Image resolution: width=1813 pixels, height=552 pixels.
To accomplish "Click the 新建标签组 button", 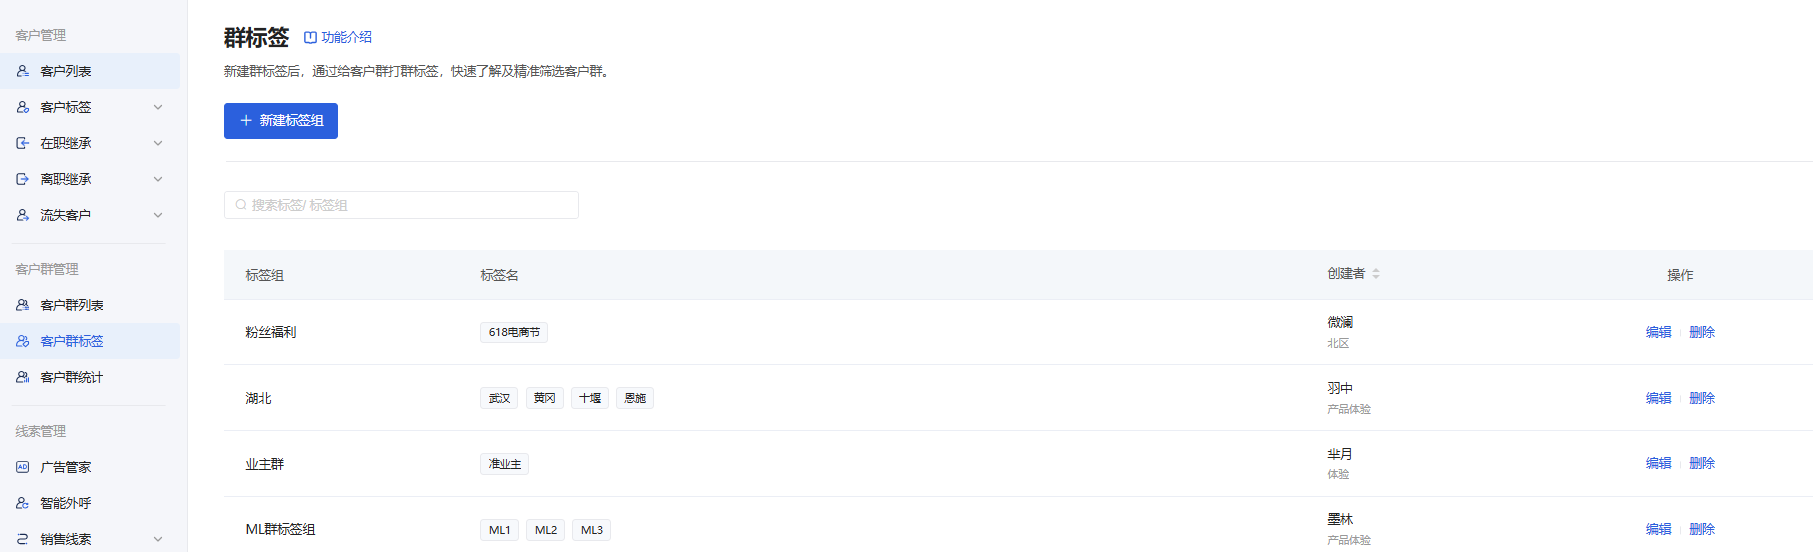I will (x=281, y=121).
